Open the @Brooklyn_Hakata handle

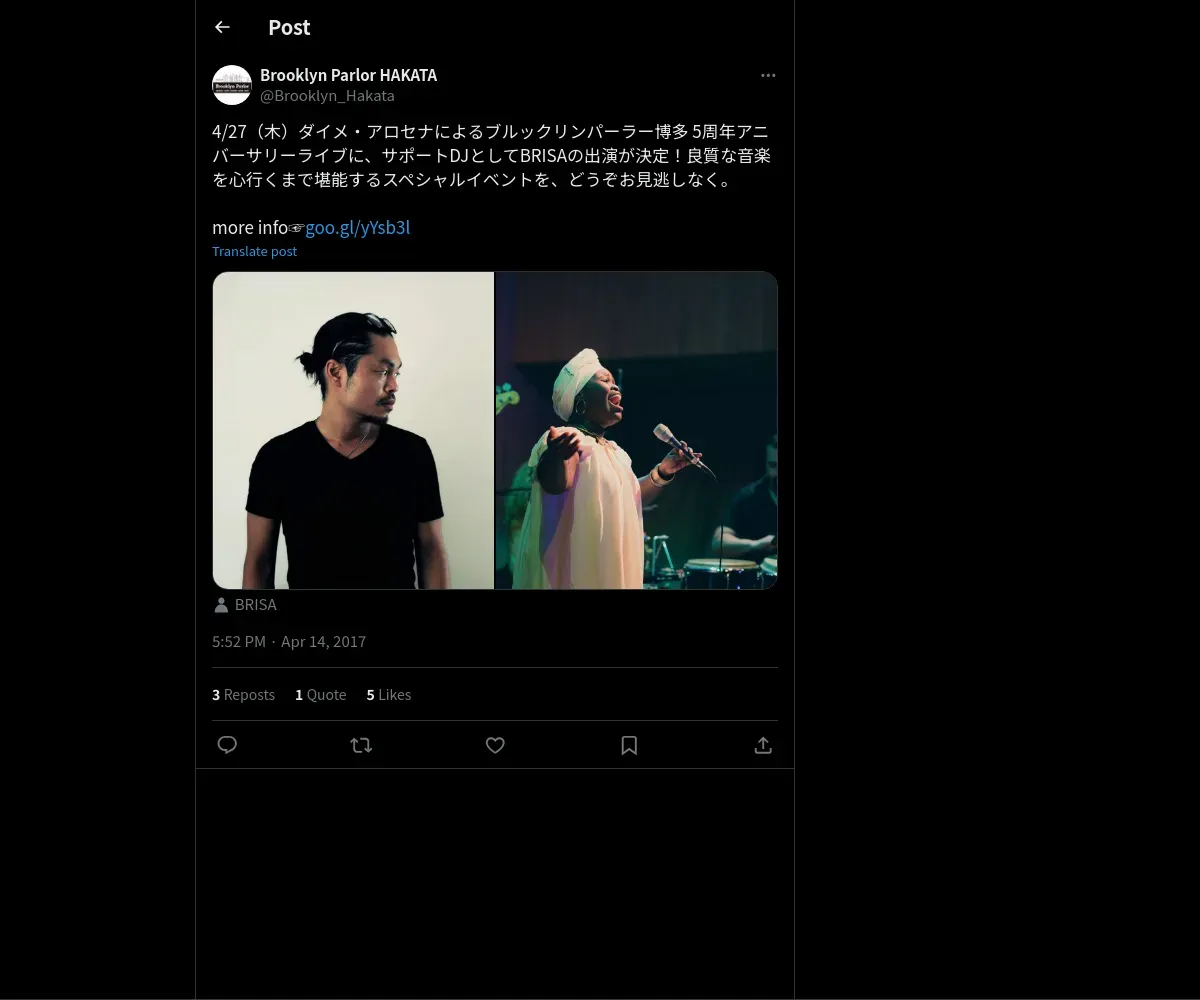point(327,96)
